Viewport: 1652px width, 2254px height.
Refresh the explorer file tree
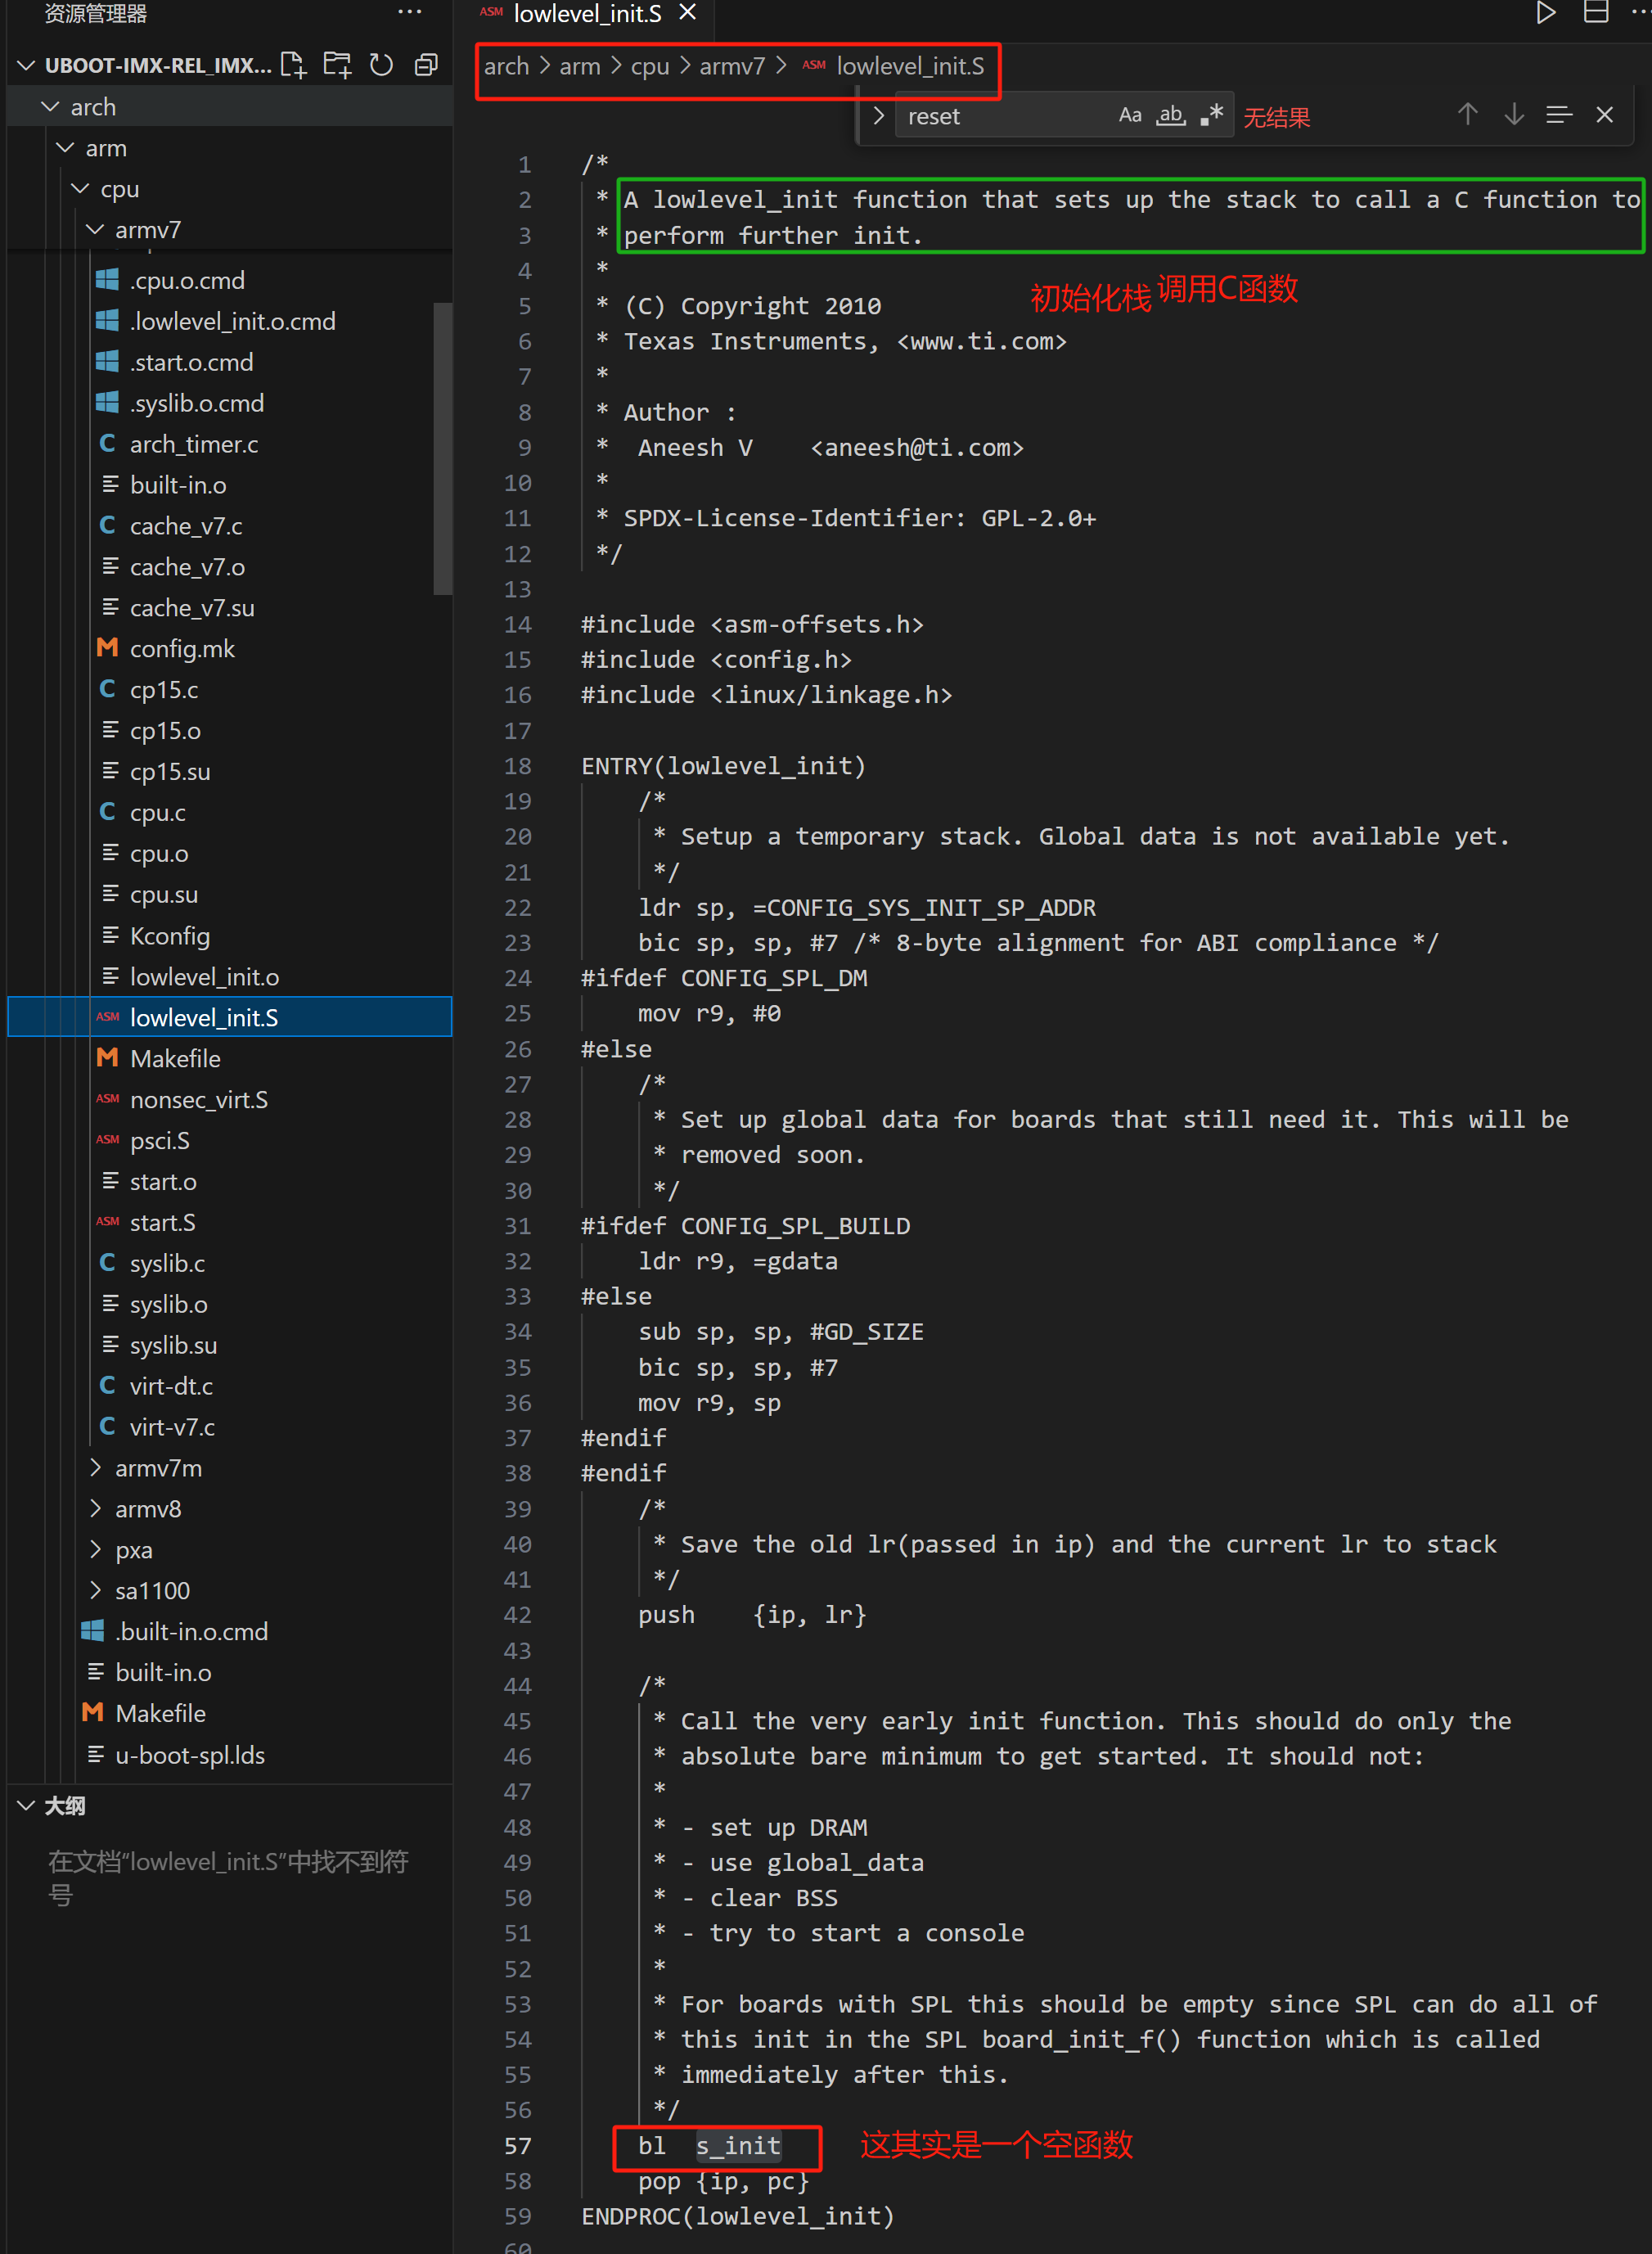click(x=381, y=65)
